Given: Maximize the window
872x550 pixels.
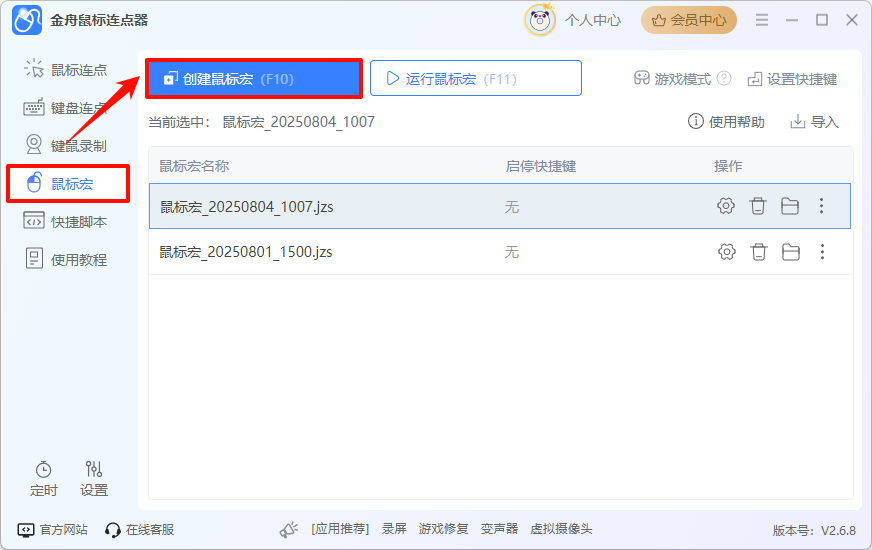Looking at the screenshot, I should click(822, 21).
